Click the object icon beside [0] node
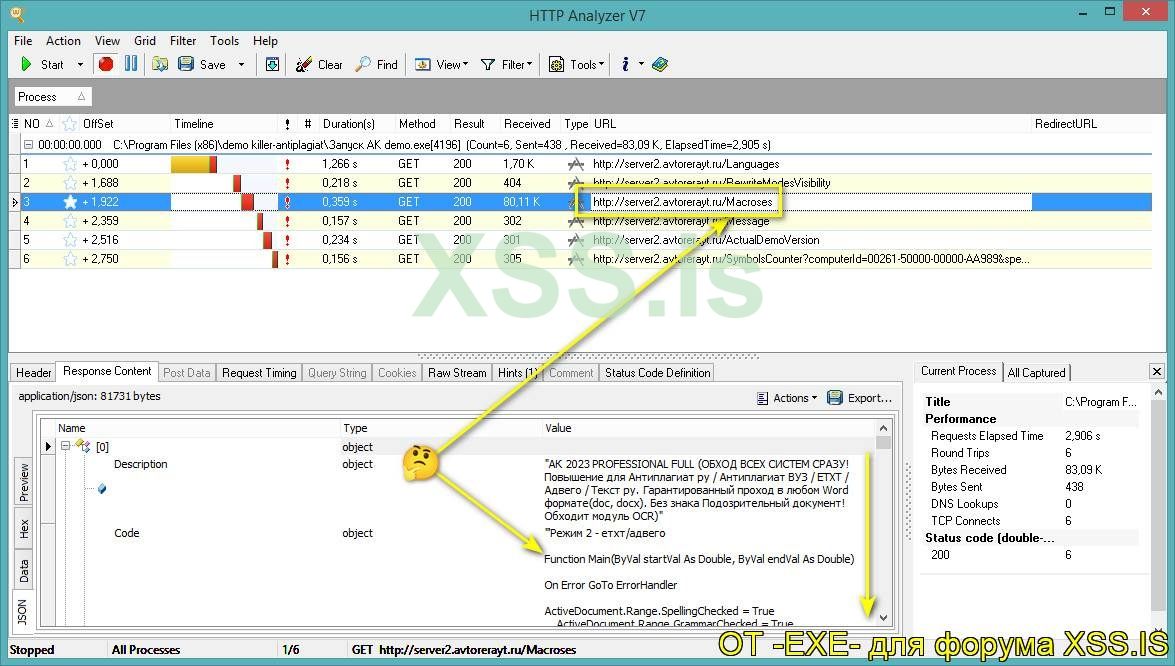The image size is (1175, 666). (82, 446)
